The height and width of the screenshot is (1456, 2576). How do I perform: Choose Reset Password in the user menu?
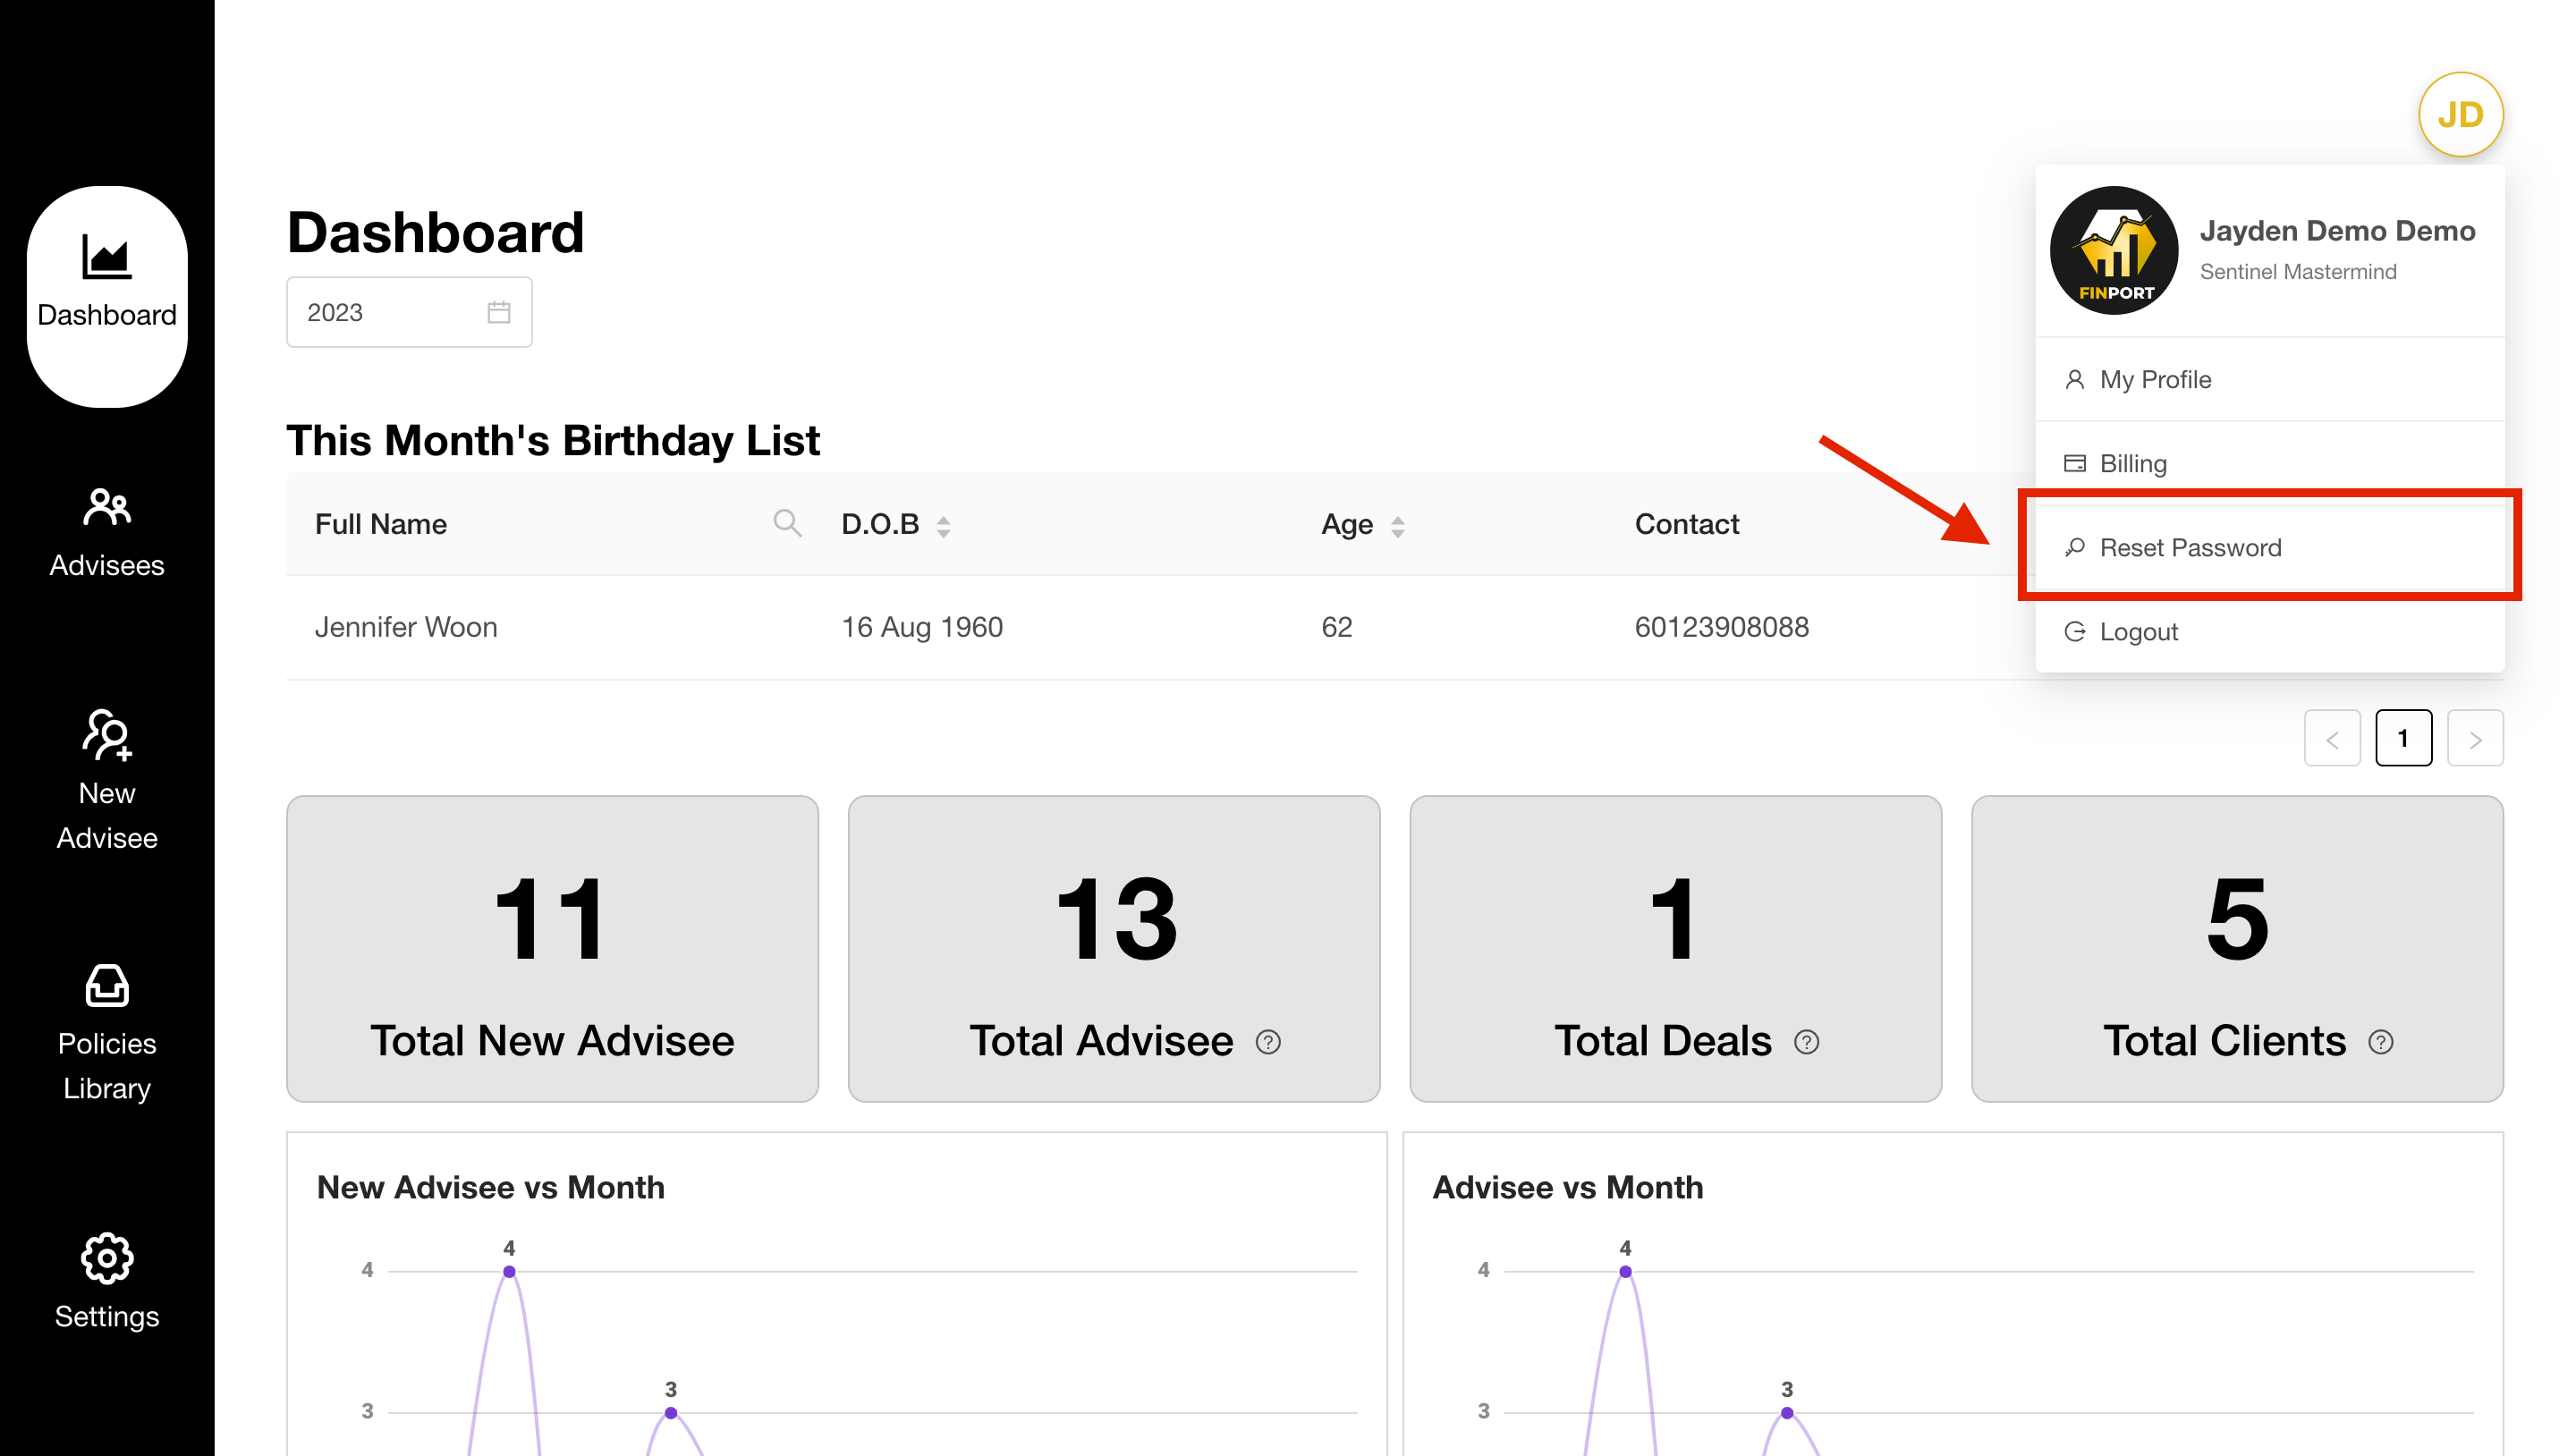point(2270,548)
